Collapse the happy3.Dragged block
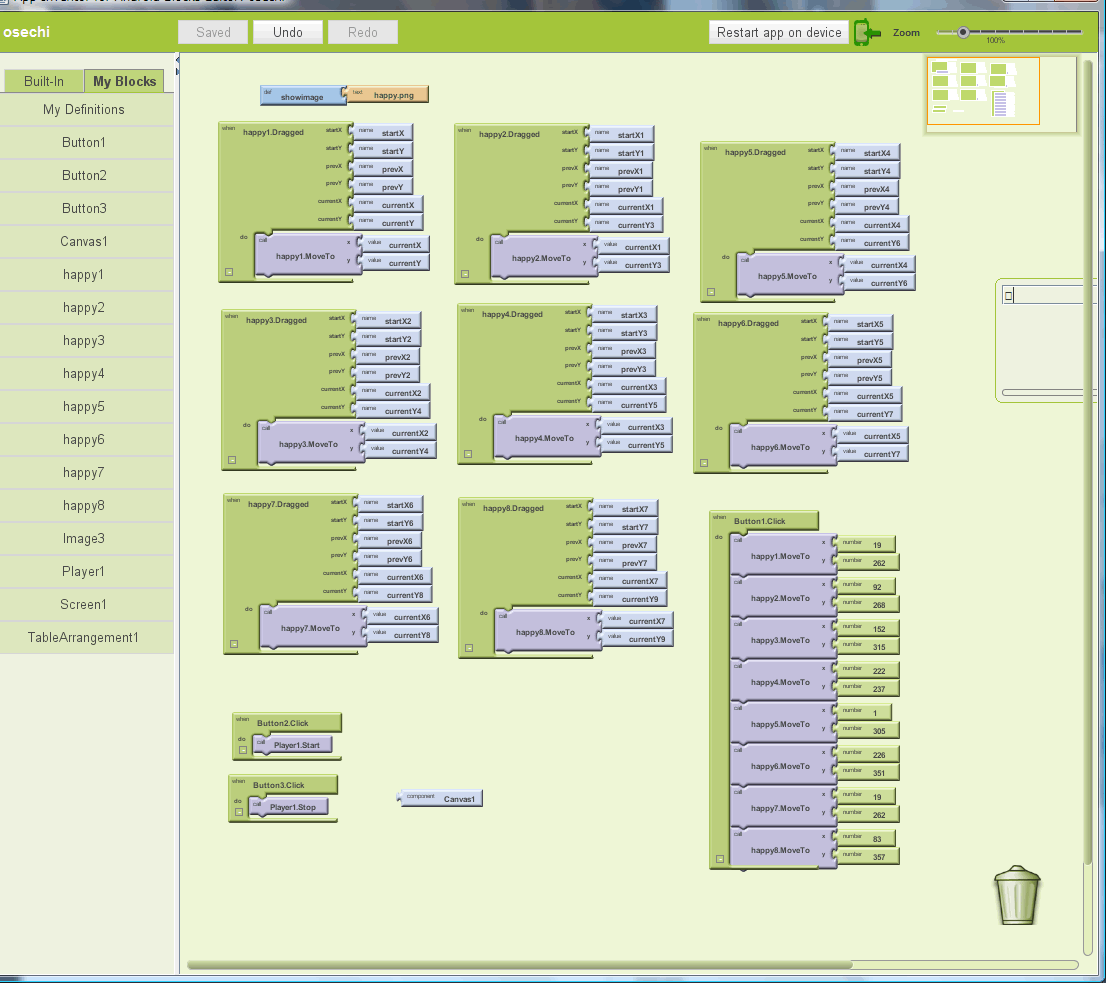 pyautogui.click(x=232, y=460)
